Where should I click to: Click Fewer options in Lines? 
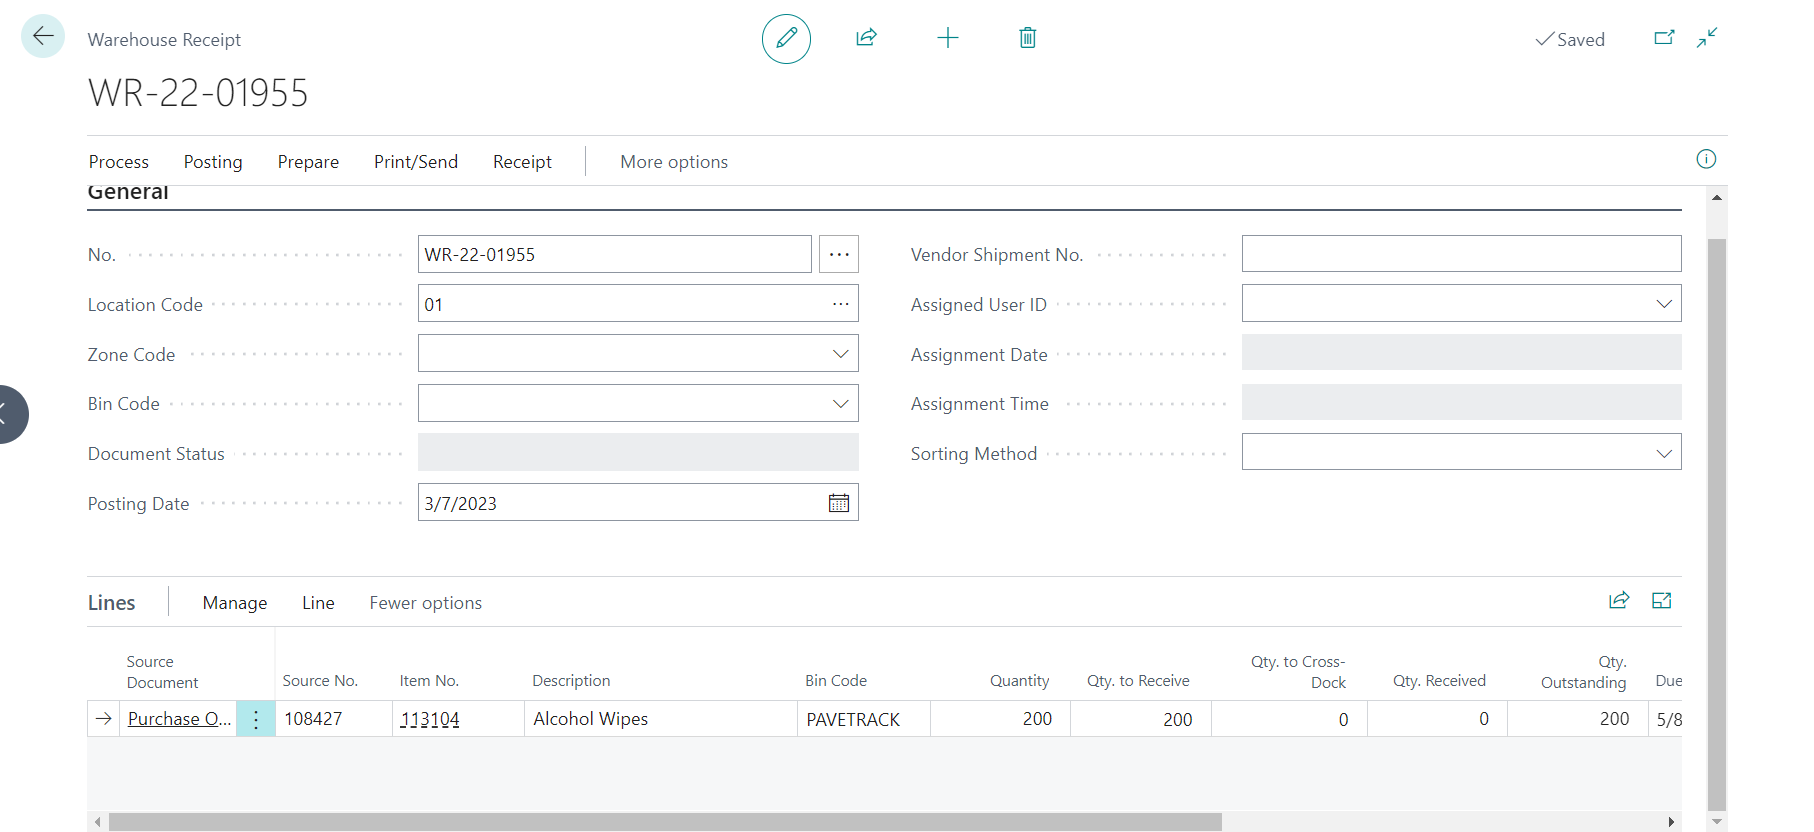(425, 603)
